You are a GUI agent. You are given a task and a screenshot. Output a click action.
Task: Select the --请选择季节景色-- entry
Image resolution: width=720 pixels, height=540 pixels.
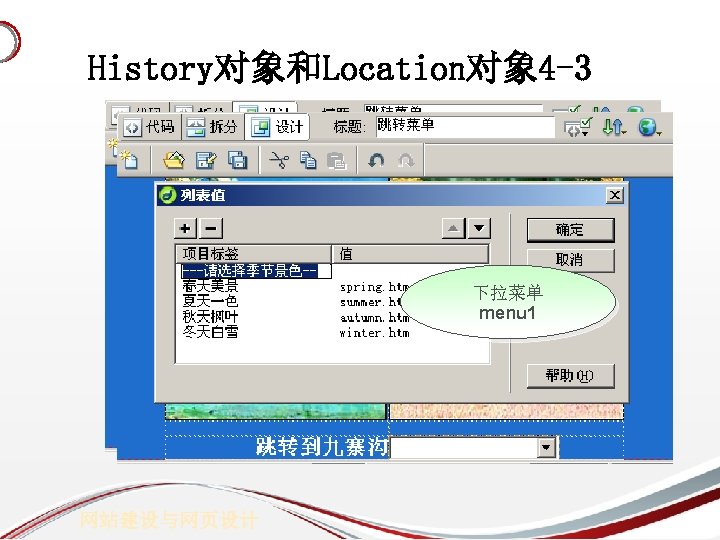(x=256, y=271)
